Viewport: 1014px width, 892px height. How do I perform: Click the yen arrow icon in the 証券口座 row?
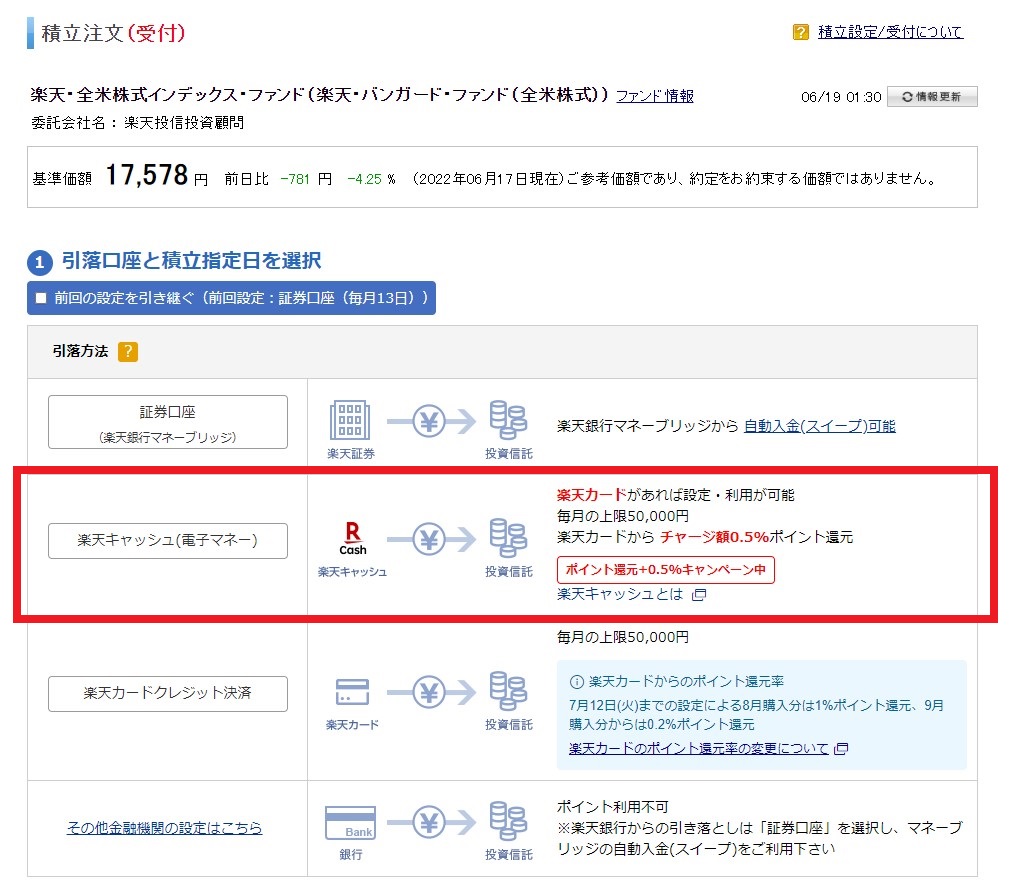(431, 422)
